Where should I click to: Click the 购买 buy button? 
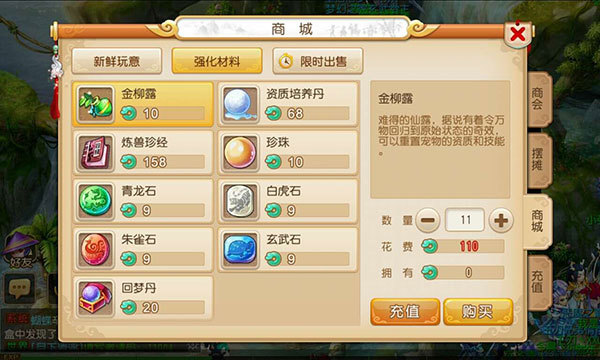tap(478, 312)
